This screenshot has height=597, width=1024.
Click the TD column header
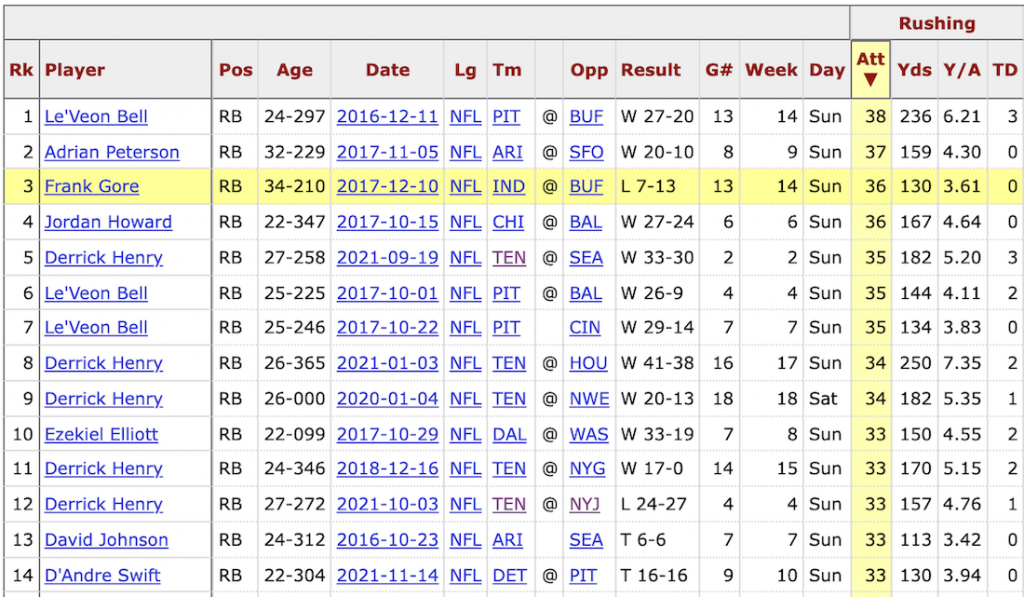coord(1004,70)
